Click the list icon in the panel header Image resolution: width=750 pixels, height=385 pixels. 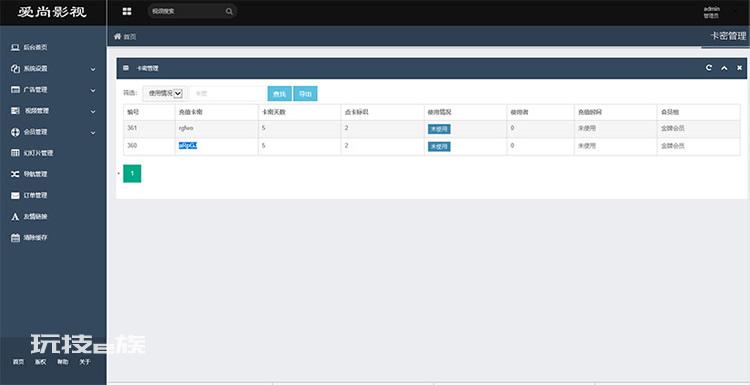tap(126, 68)
